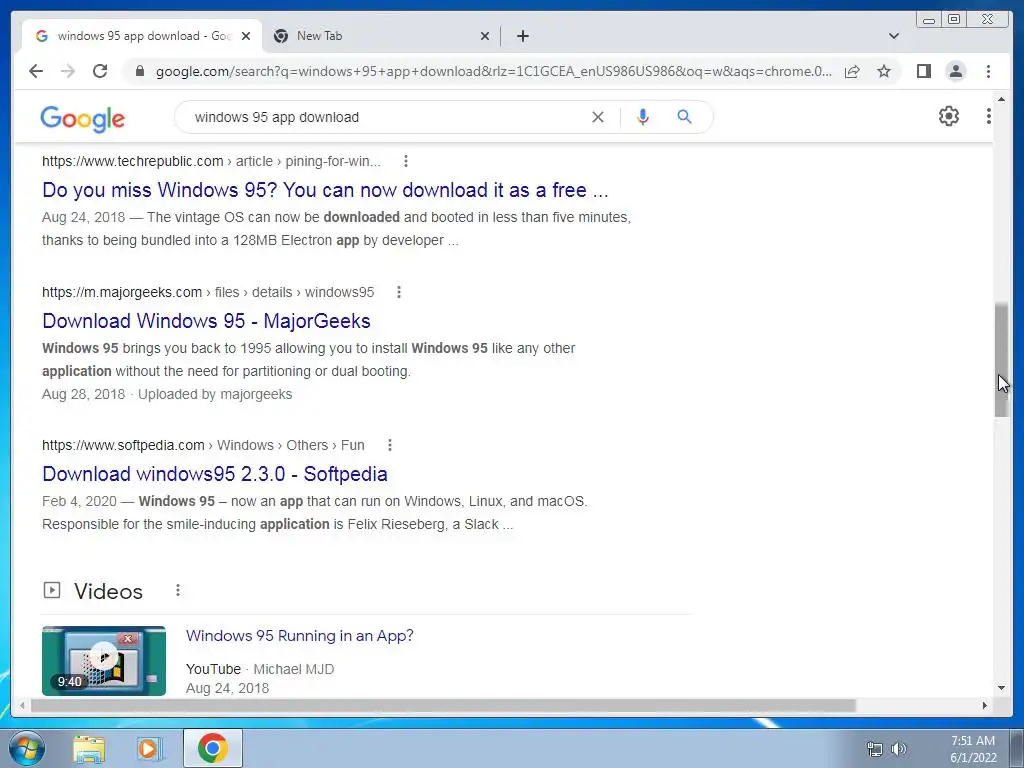Open options for the majorgeeks result
This screenshot has width=1024, height=768.
(399, 293)
